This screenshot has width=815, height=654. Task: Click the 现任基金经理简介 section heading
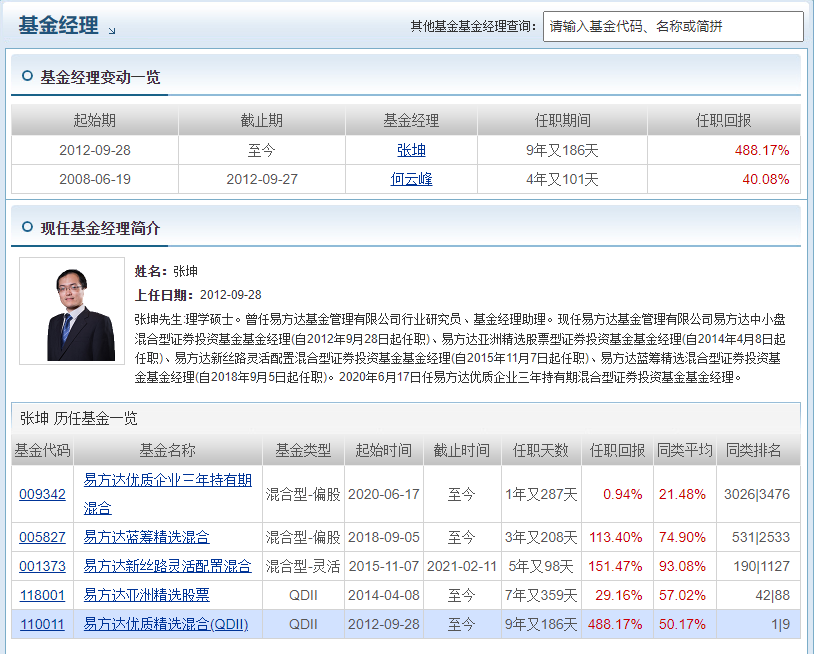(x=100, y=228)
